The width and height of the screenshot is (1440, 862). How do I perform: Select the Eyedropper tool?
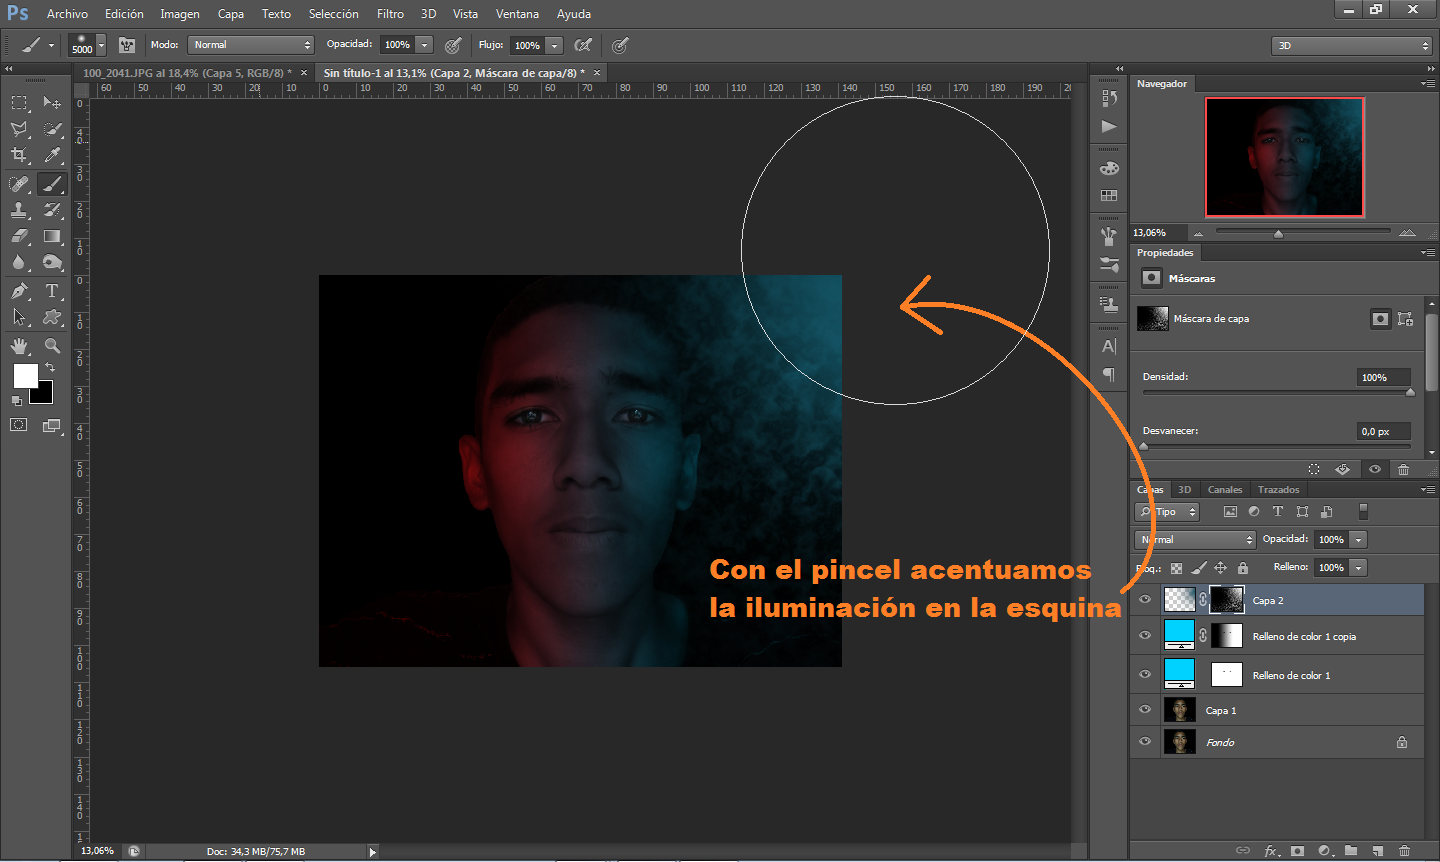[52, 155]
